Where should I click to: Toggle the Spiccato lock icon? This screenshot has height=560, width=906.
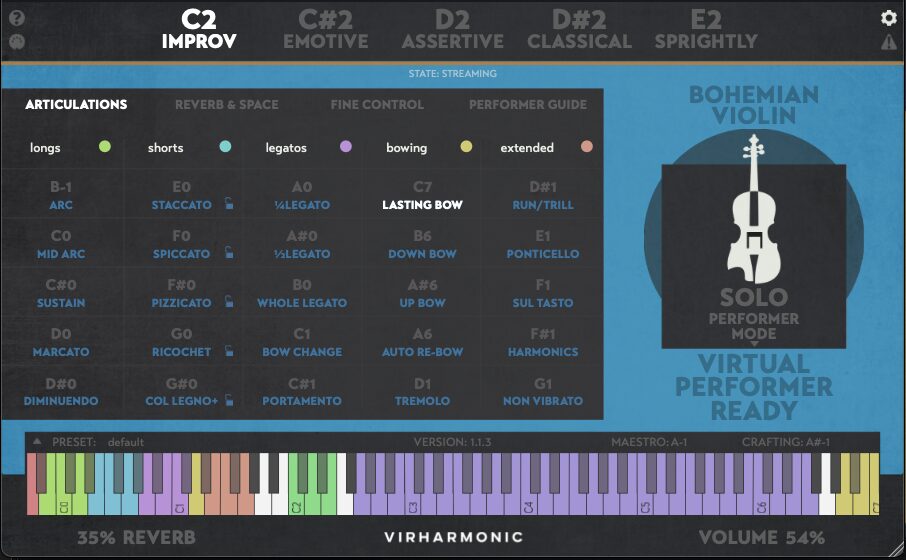click(229, 254)
